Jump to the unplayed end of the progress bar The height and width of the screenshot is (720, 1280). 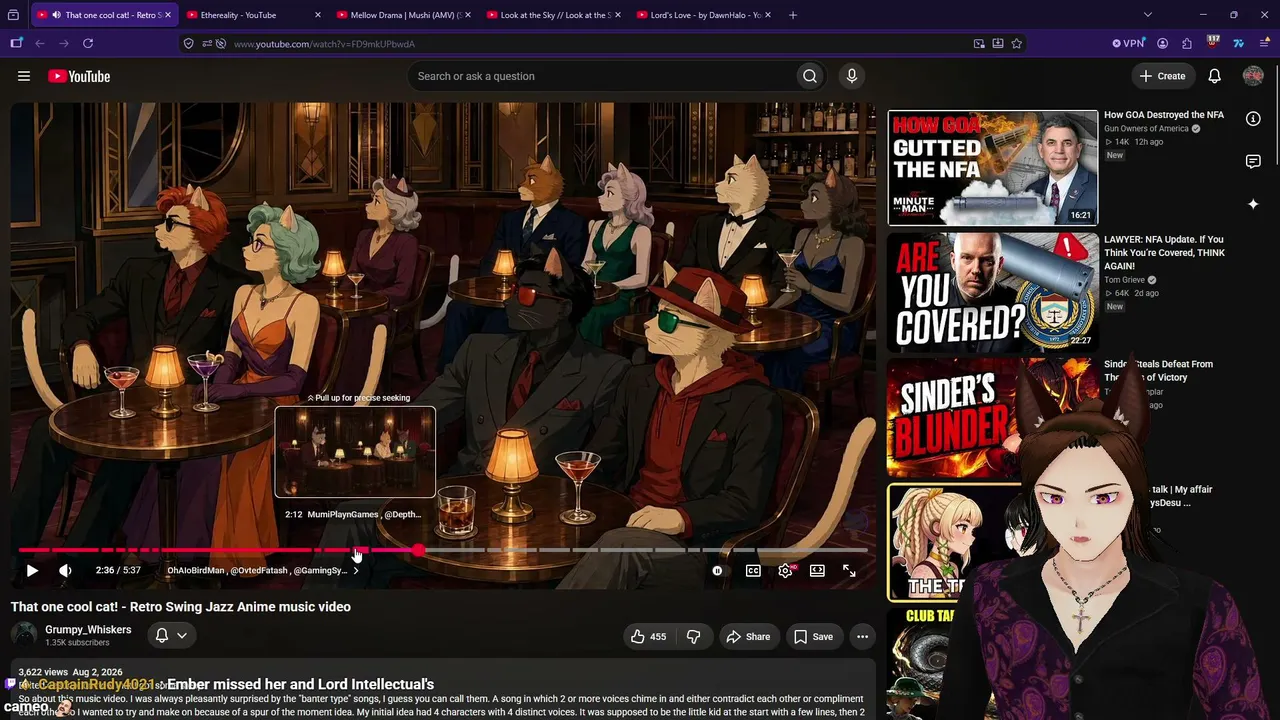(x=866, y=550)
